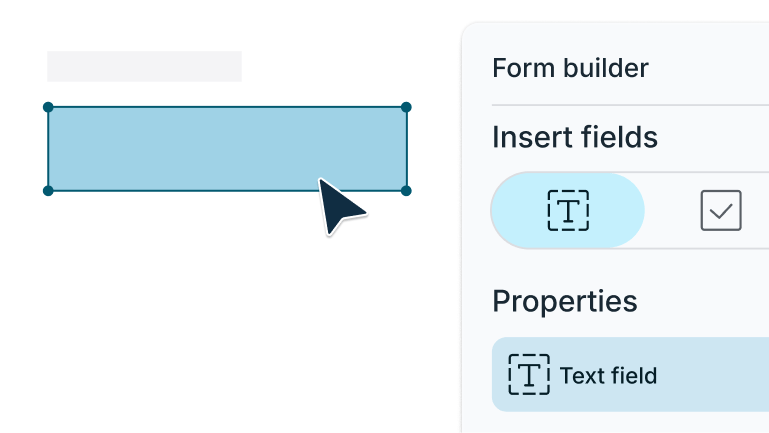Click the "Text field" label in Properties
The image size is (769, 433).
pyautogui.click(x=608, y=376)
